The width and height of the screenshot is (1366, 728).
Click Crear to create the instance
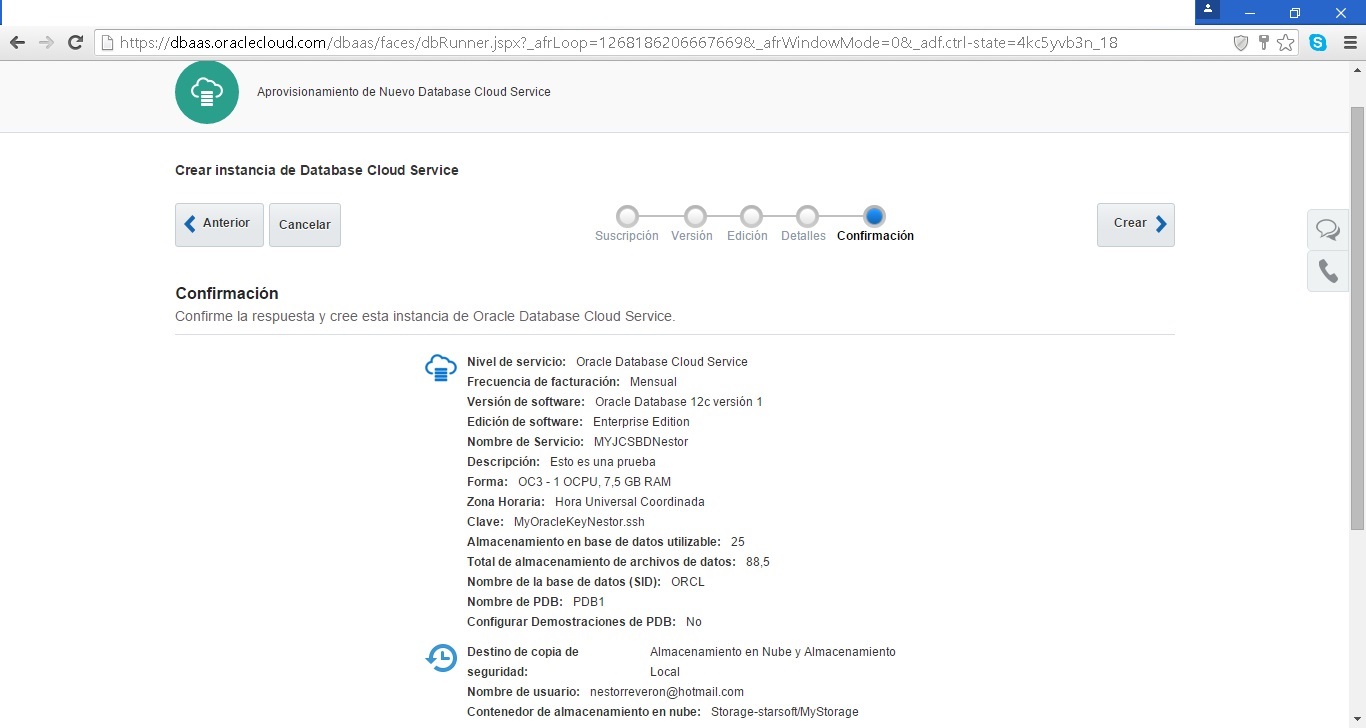tap(1135, 224)
